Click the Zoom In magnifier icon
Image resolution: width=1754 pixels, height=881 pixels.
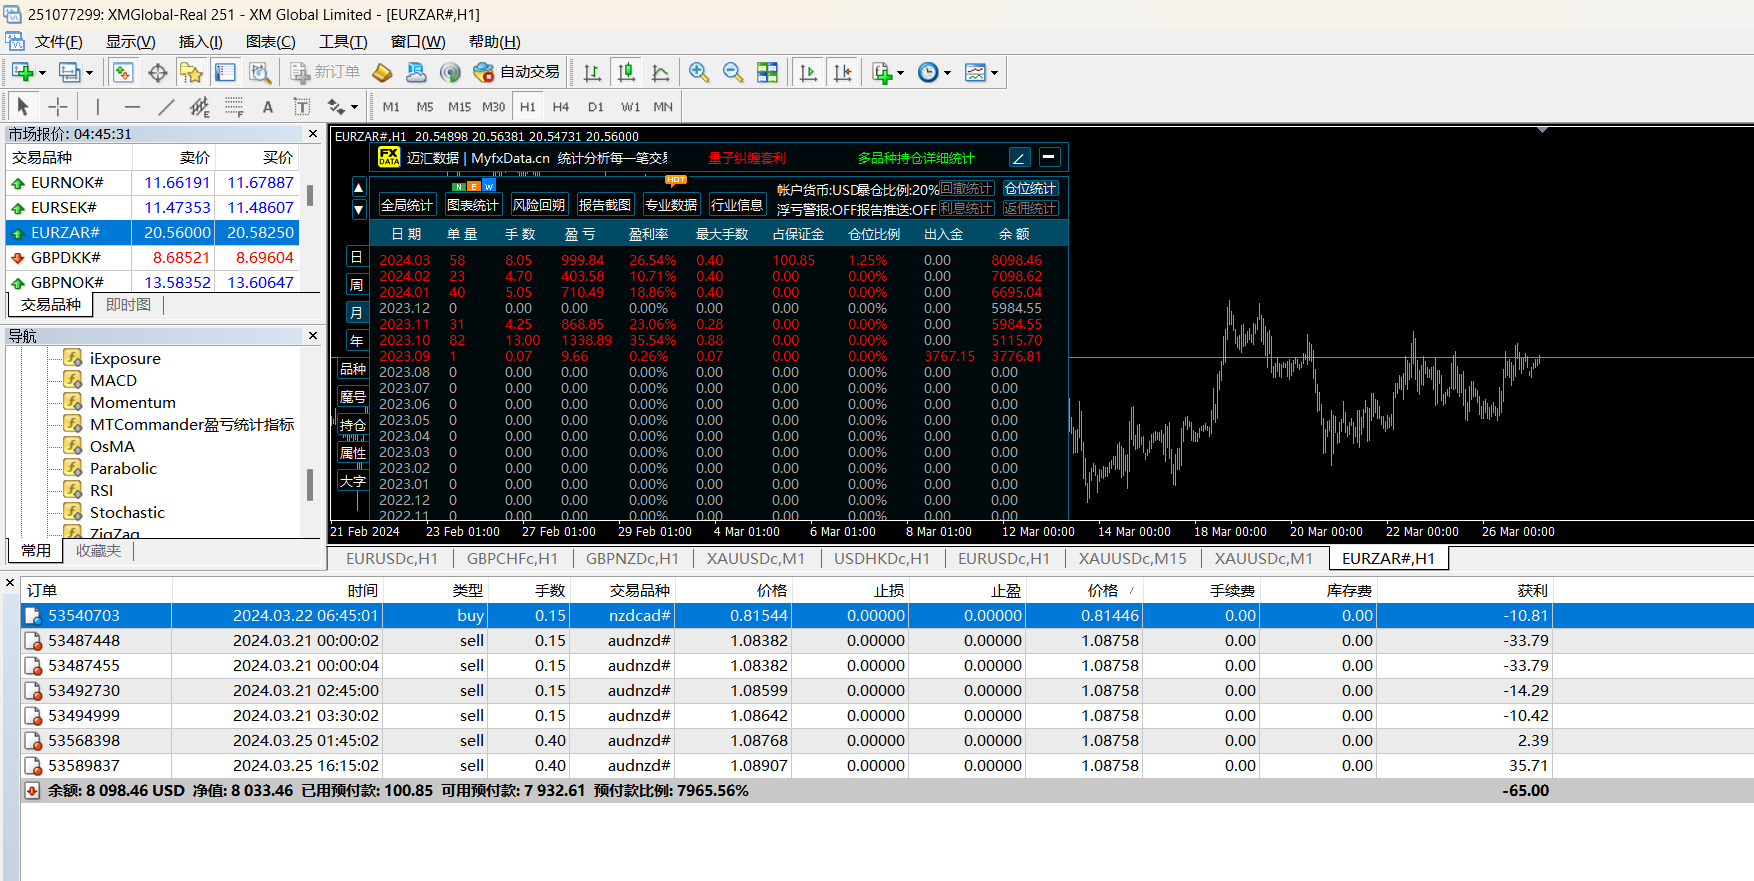point(699,72)
